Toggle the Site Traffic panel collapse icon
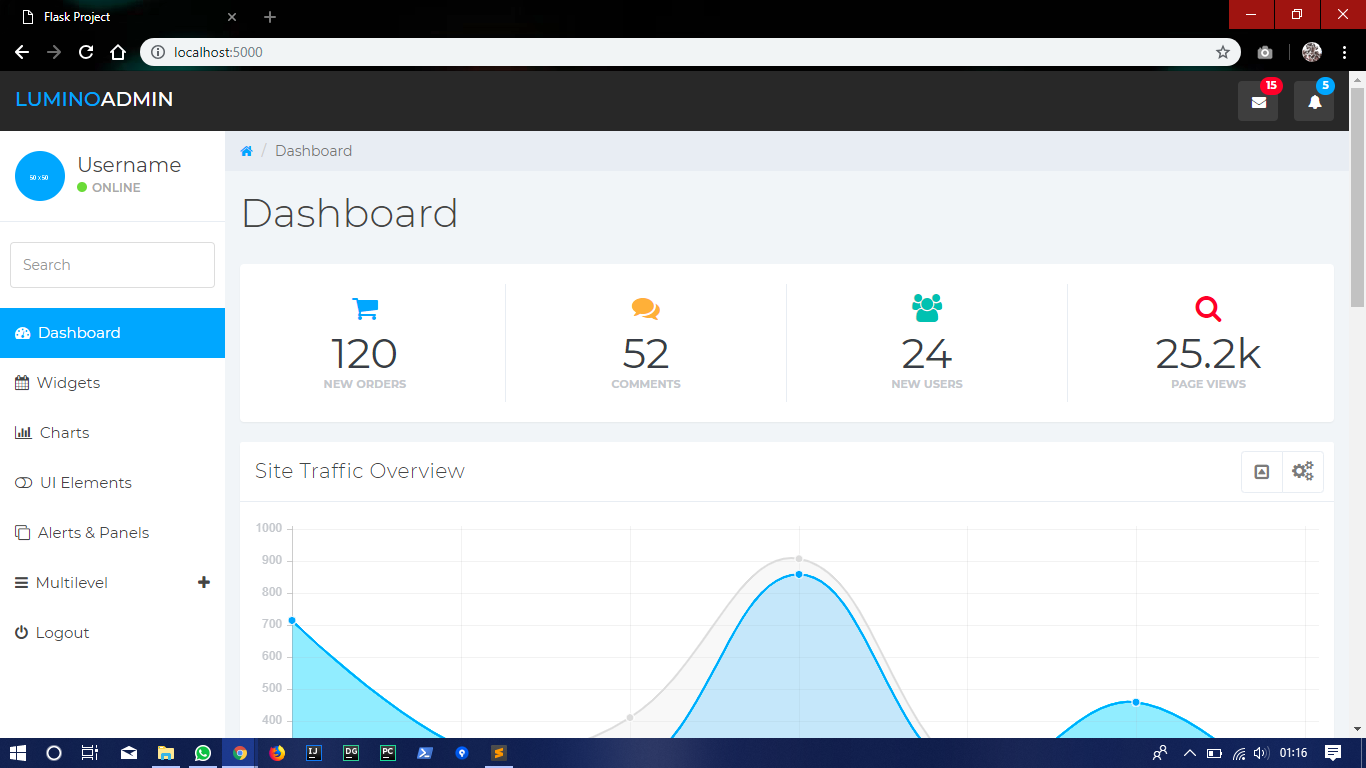 1262,472
